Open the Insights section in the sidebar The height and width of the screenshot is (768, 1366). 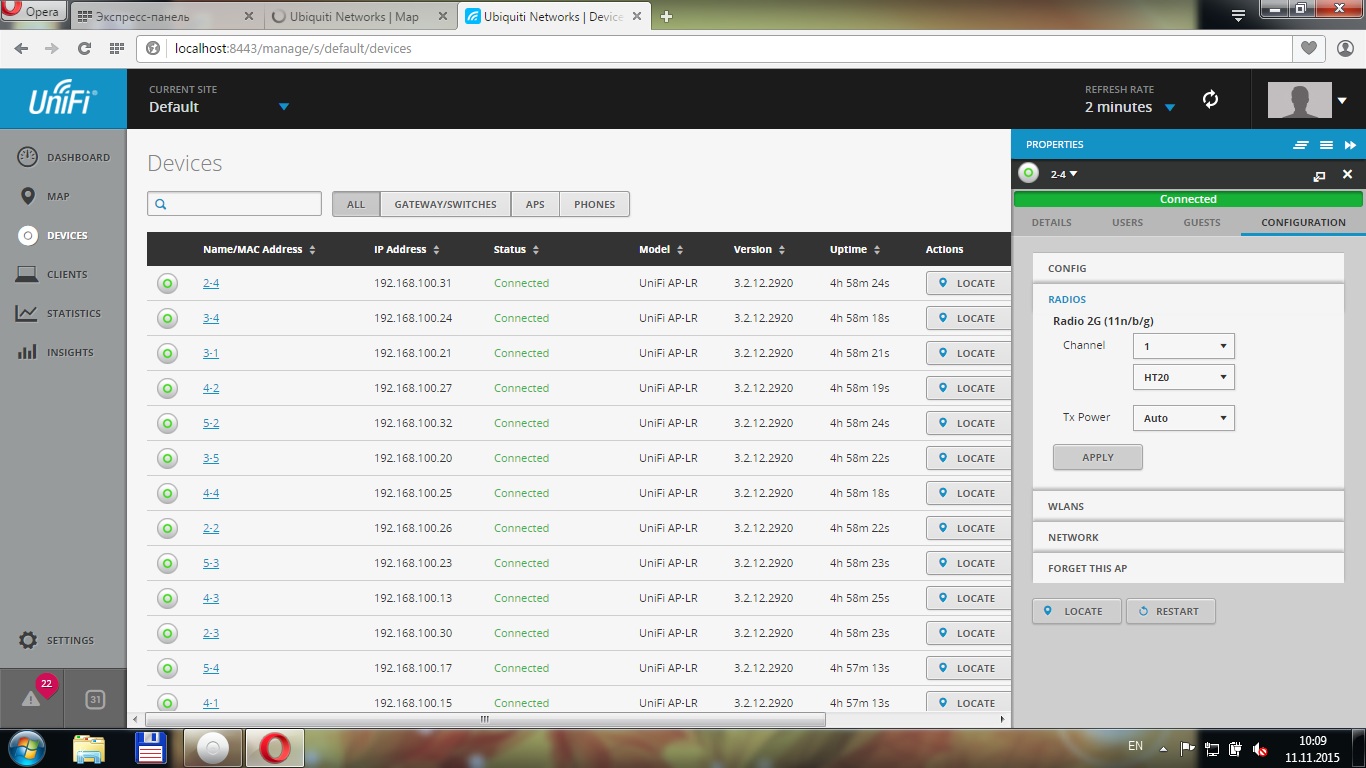[x=55, y=352]
